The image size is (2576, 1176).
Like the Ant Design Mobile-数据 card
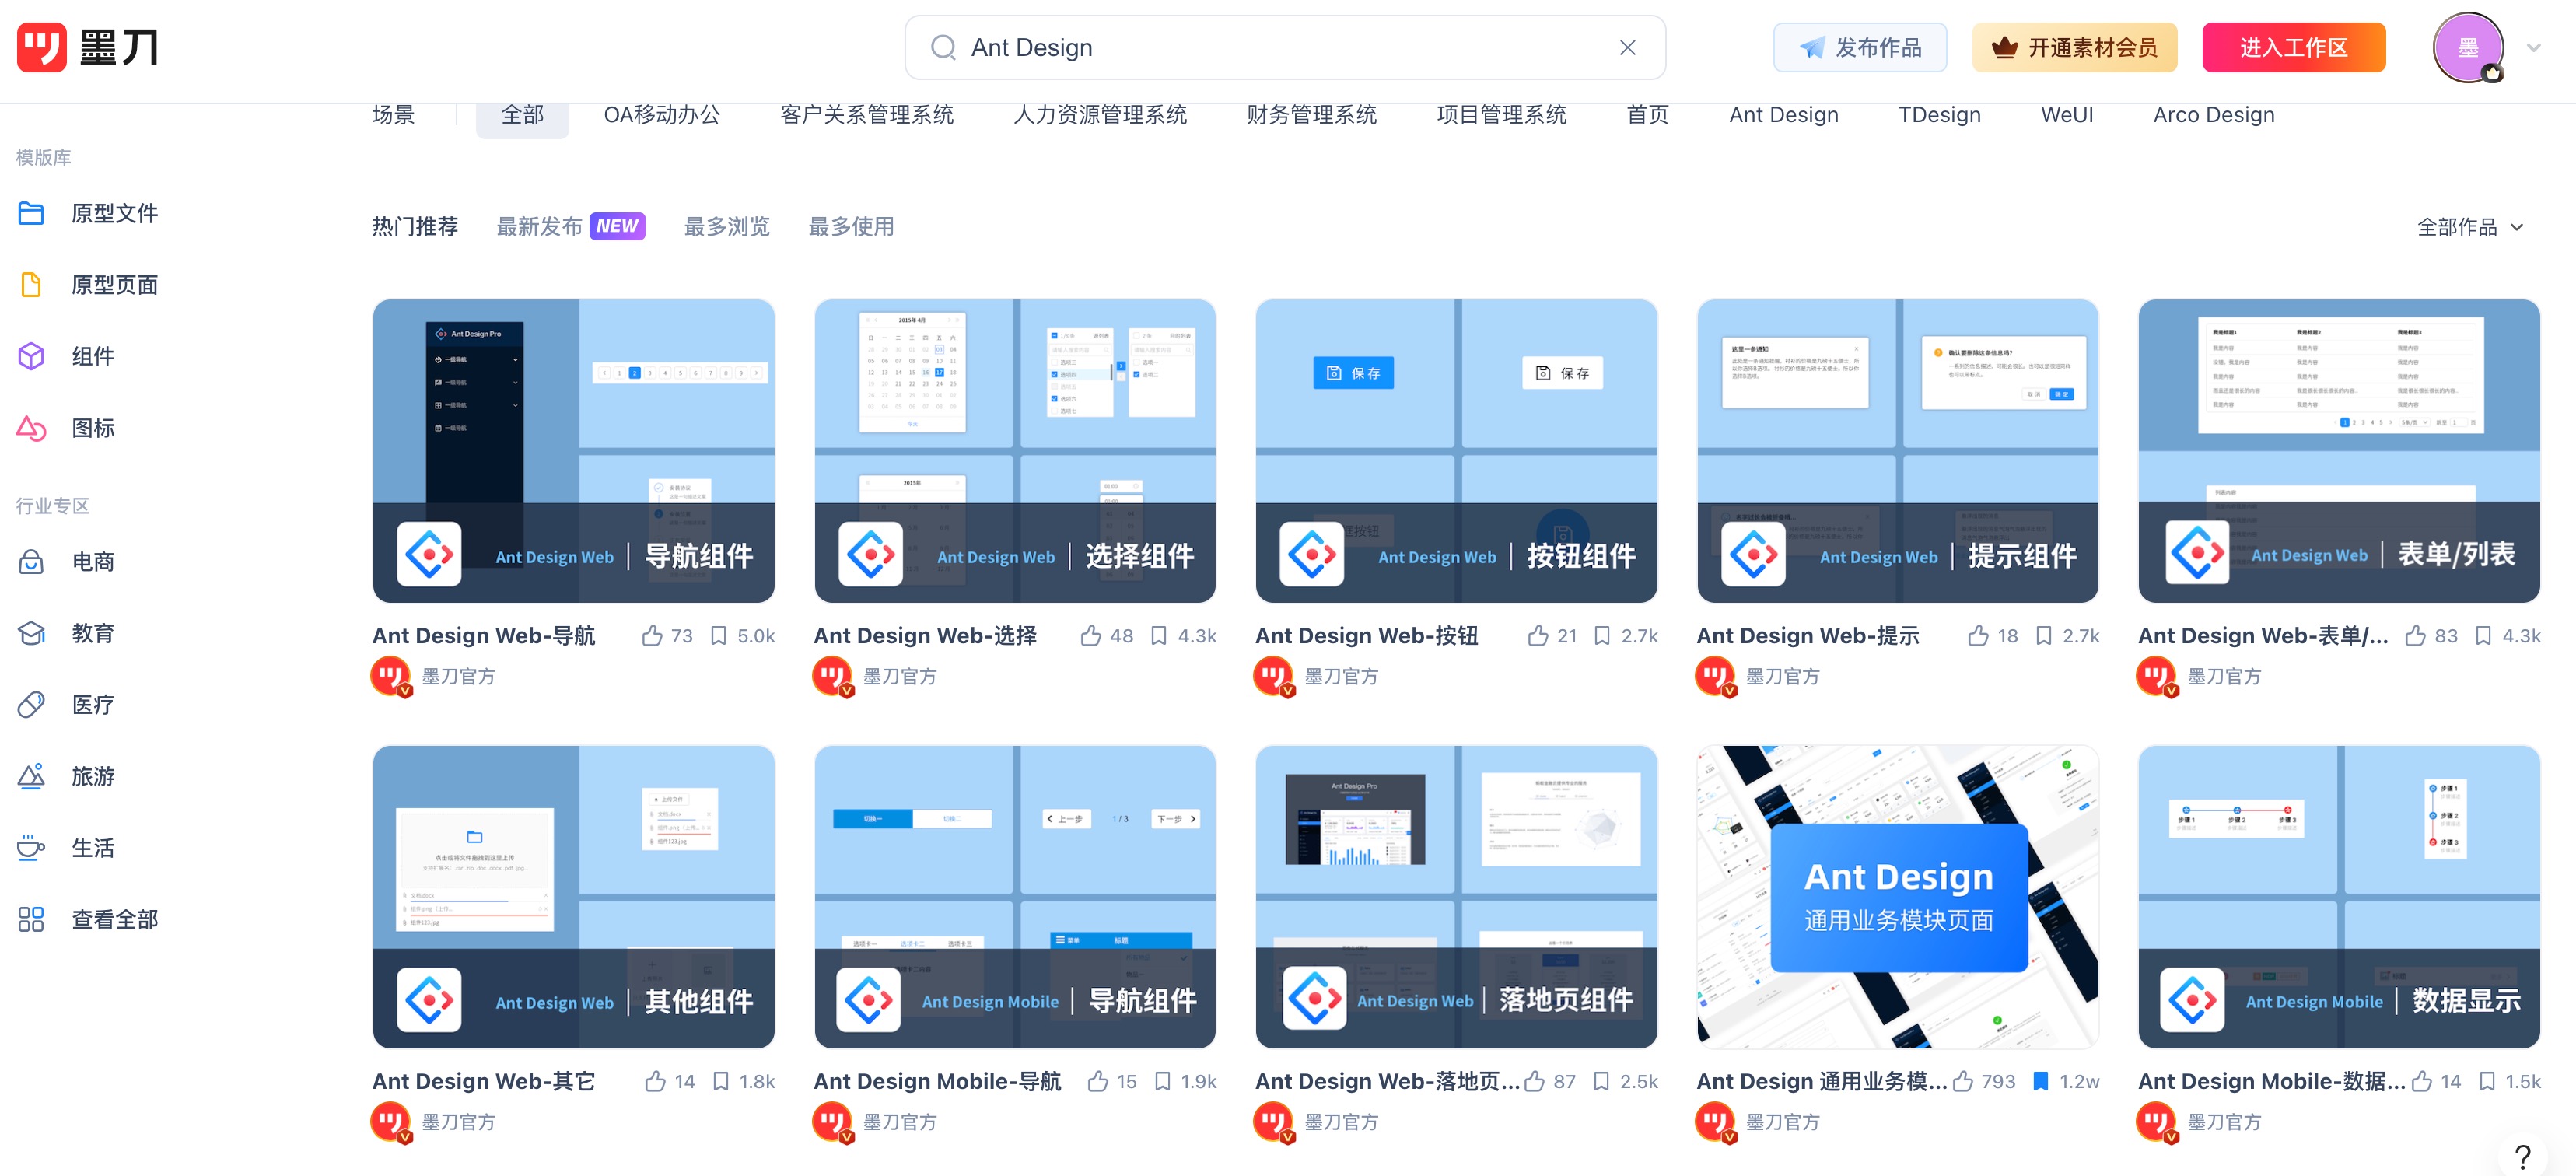pyautogui.click(x=2421, y=1082)
